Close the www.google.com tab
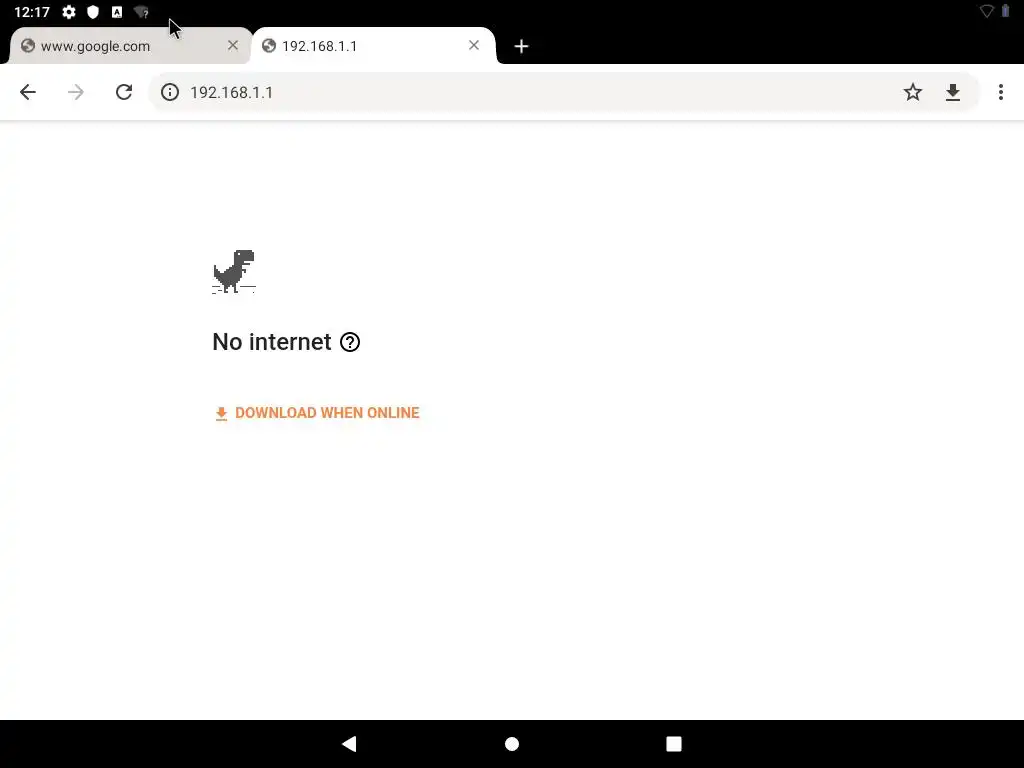This screenshot has width=1024, height=768. [x=232, y=45]
